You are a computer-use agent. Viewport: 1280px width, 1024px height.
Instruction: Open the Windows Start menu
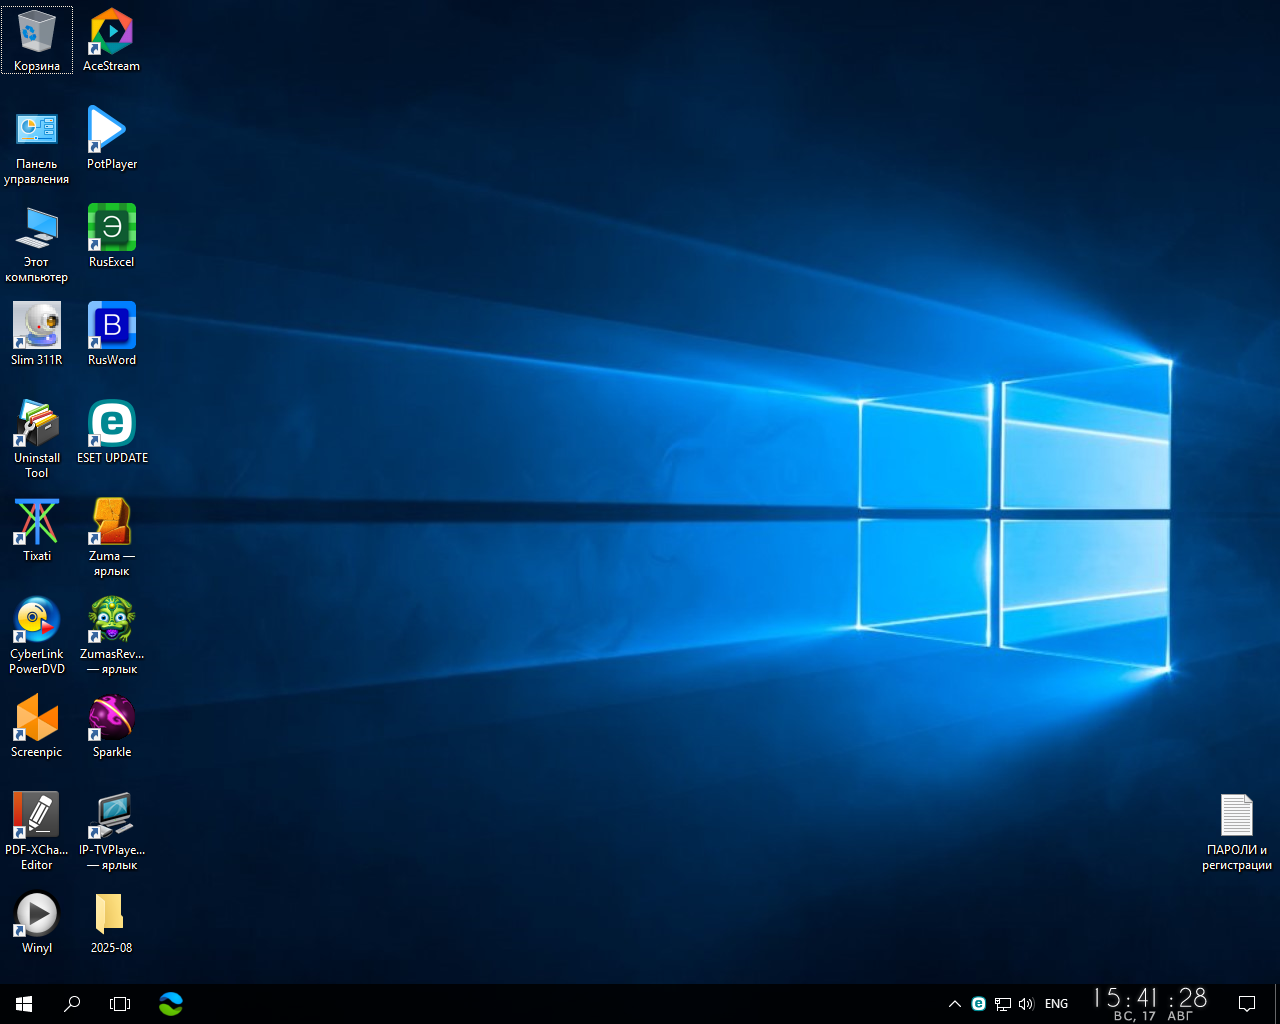point(24,1004)
